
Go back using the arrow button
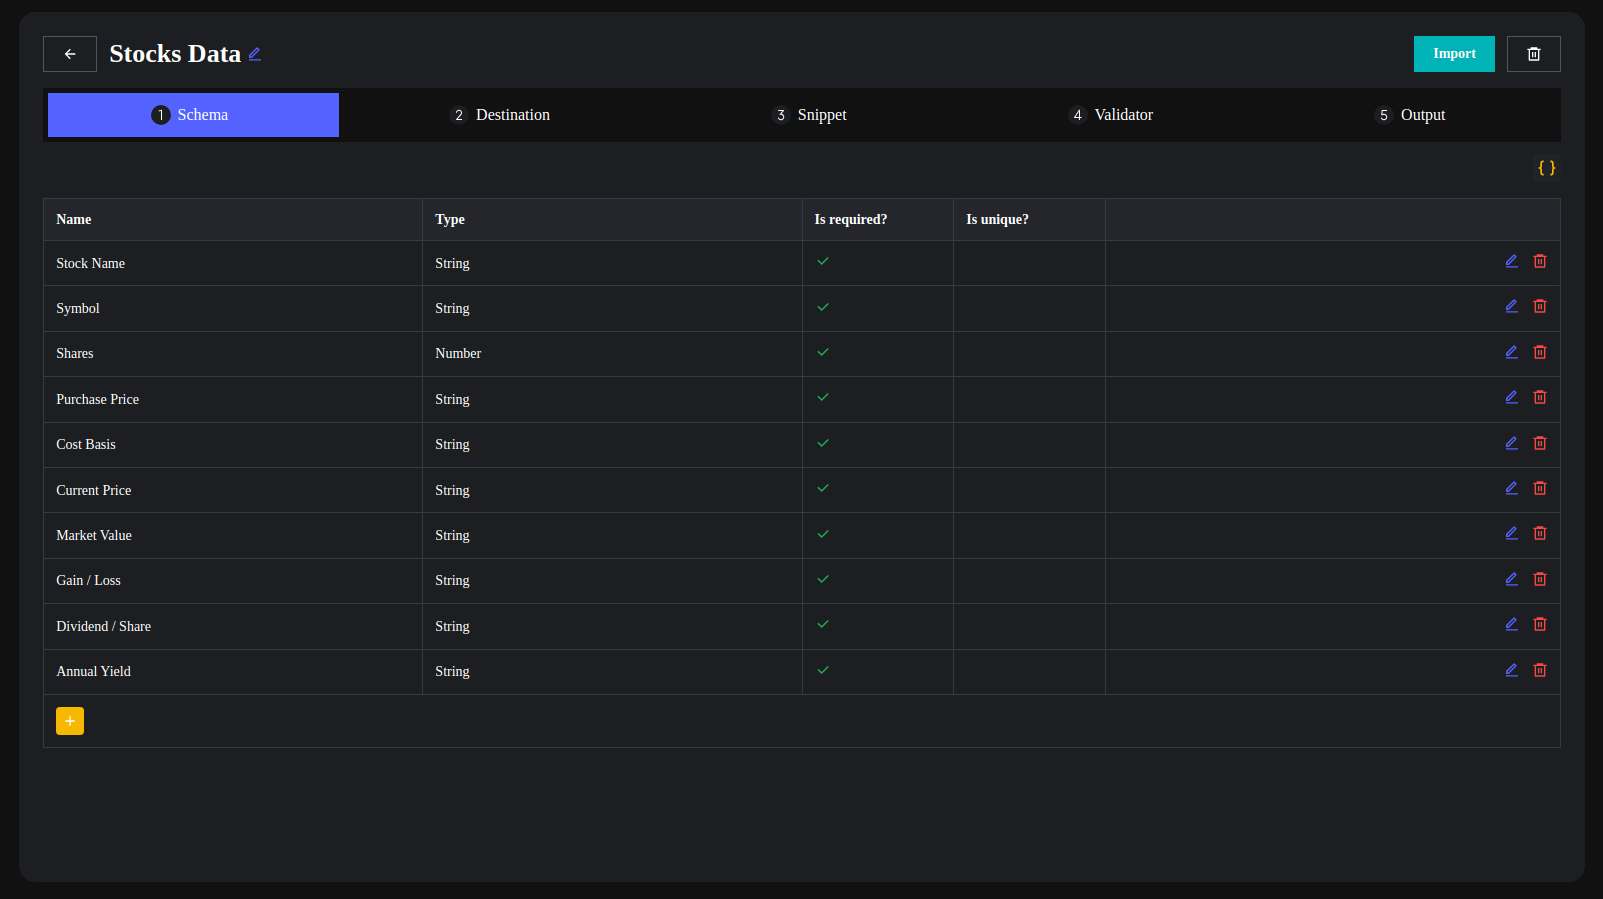coord(70,54)
